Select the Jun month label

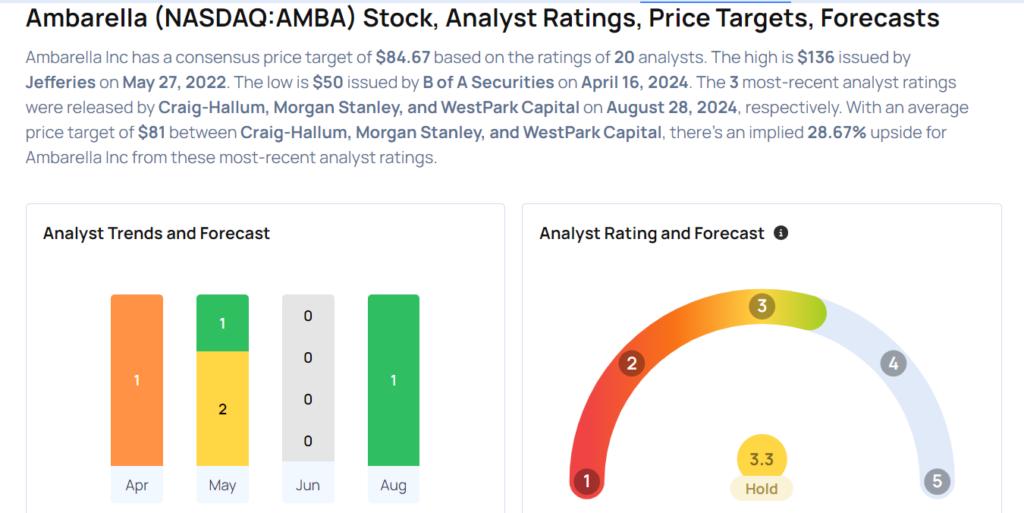click(308, 485)
